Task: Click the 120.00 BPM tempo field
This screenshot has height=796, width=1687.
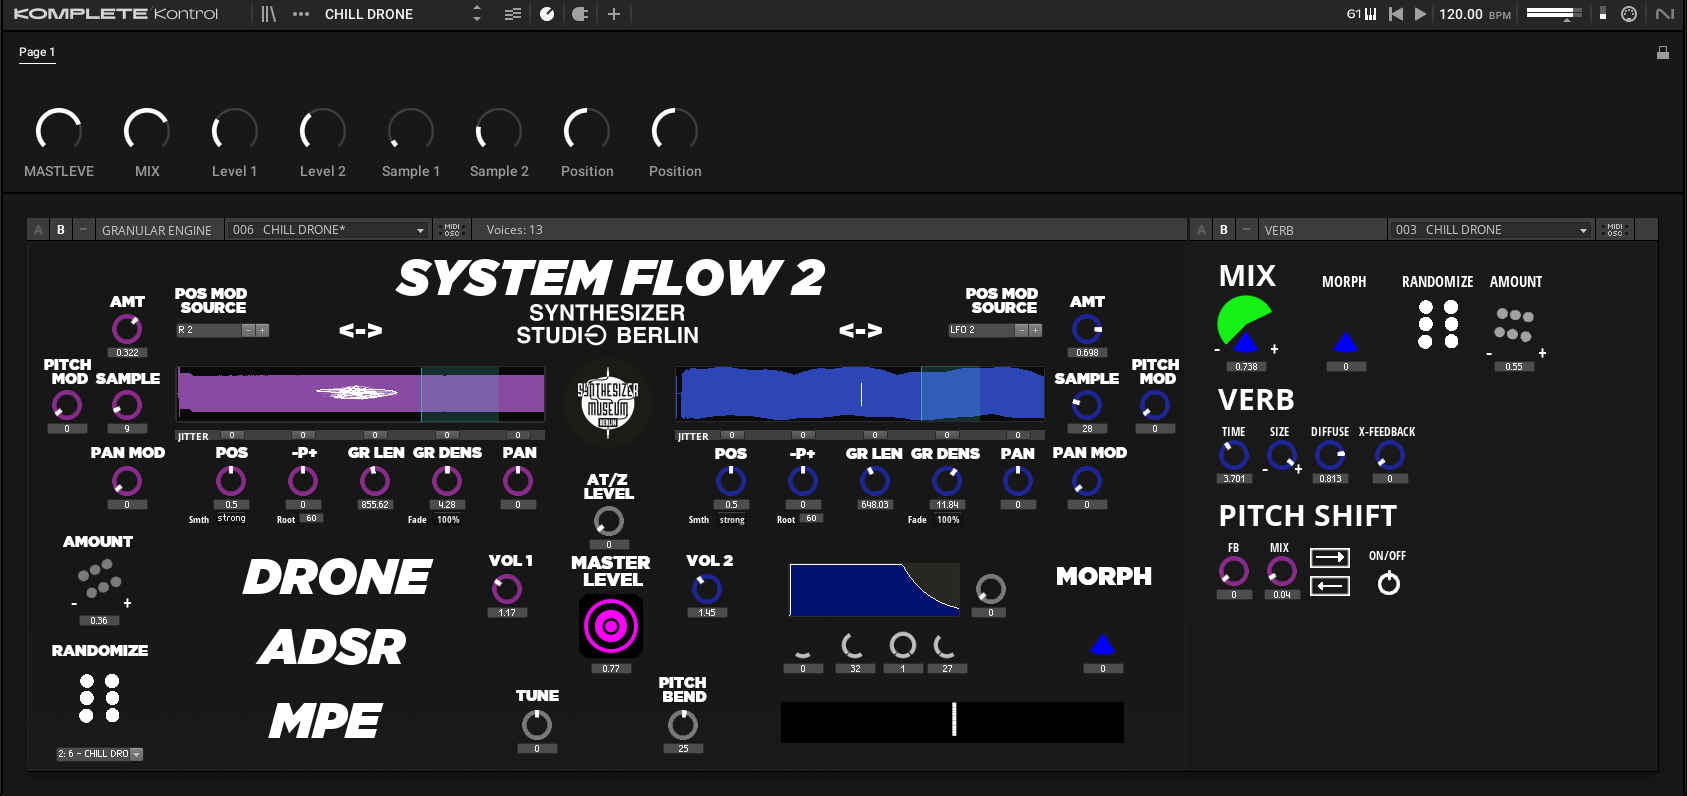Action: pyautogui.click(x=1474, y=14)
